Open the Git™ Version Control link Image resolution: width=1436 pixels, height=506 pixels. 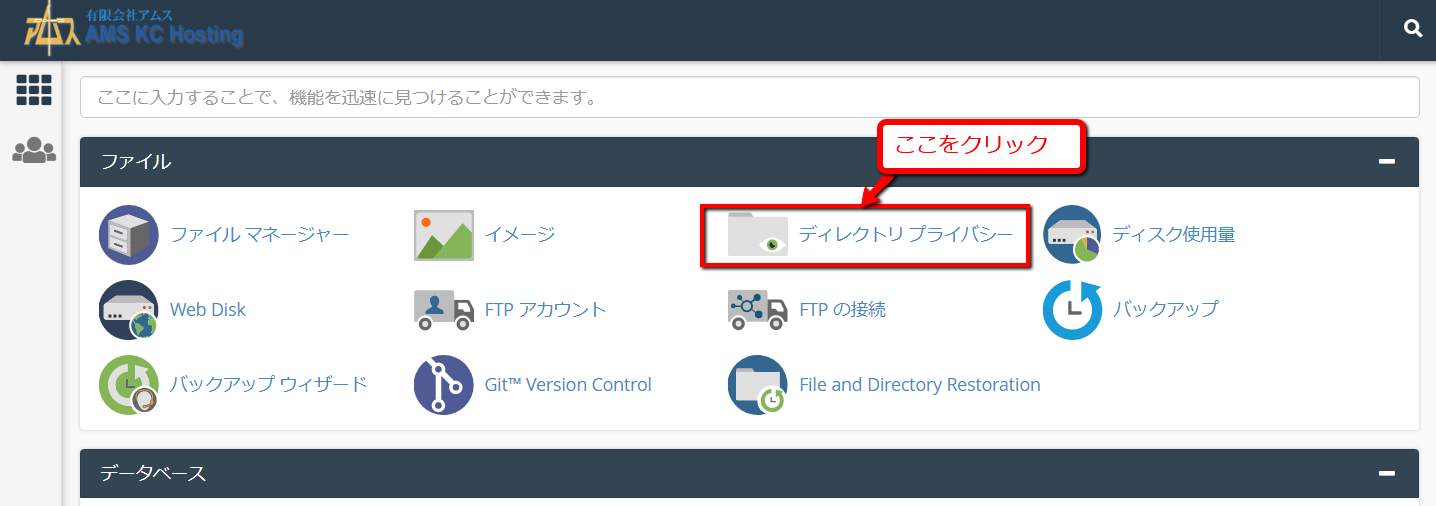(x=568, y=385)
